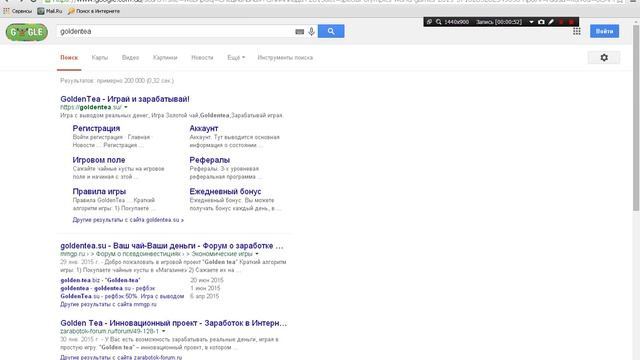Open GoldenTea - Играй и зарабатывай! result
The width and height of the screenshot is (640, 360).
(125, 99)
